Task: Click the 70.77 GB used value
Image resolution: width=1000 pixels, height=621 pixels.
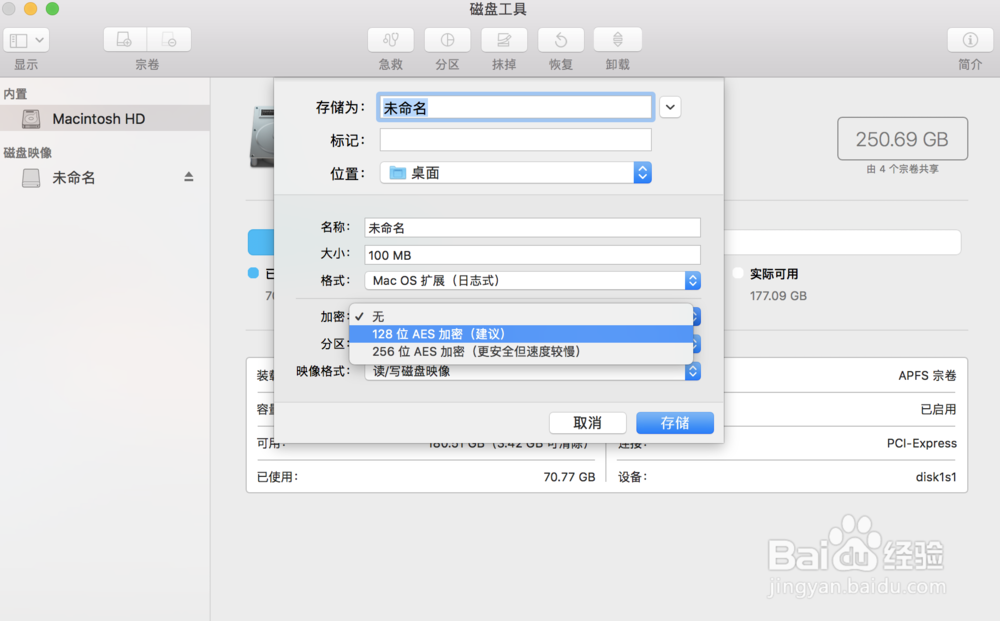Action: 569,477
